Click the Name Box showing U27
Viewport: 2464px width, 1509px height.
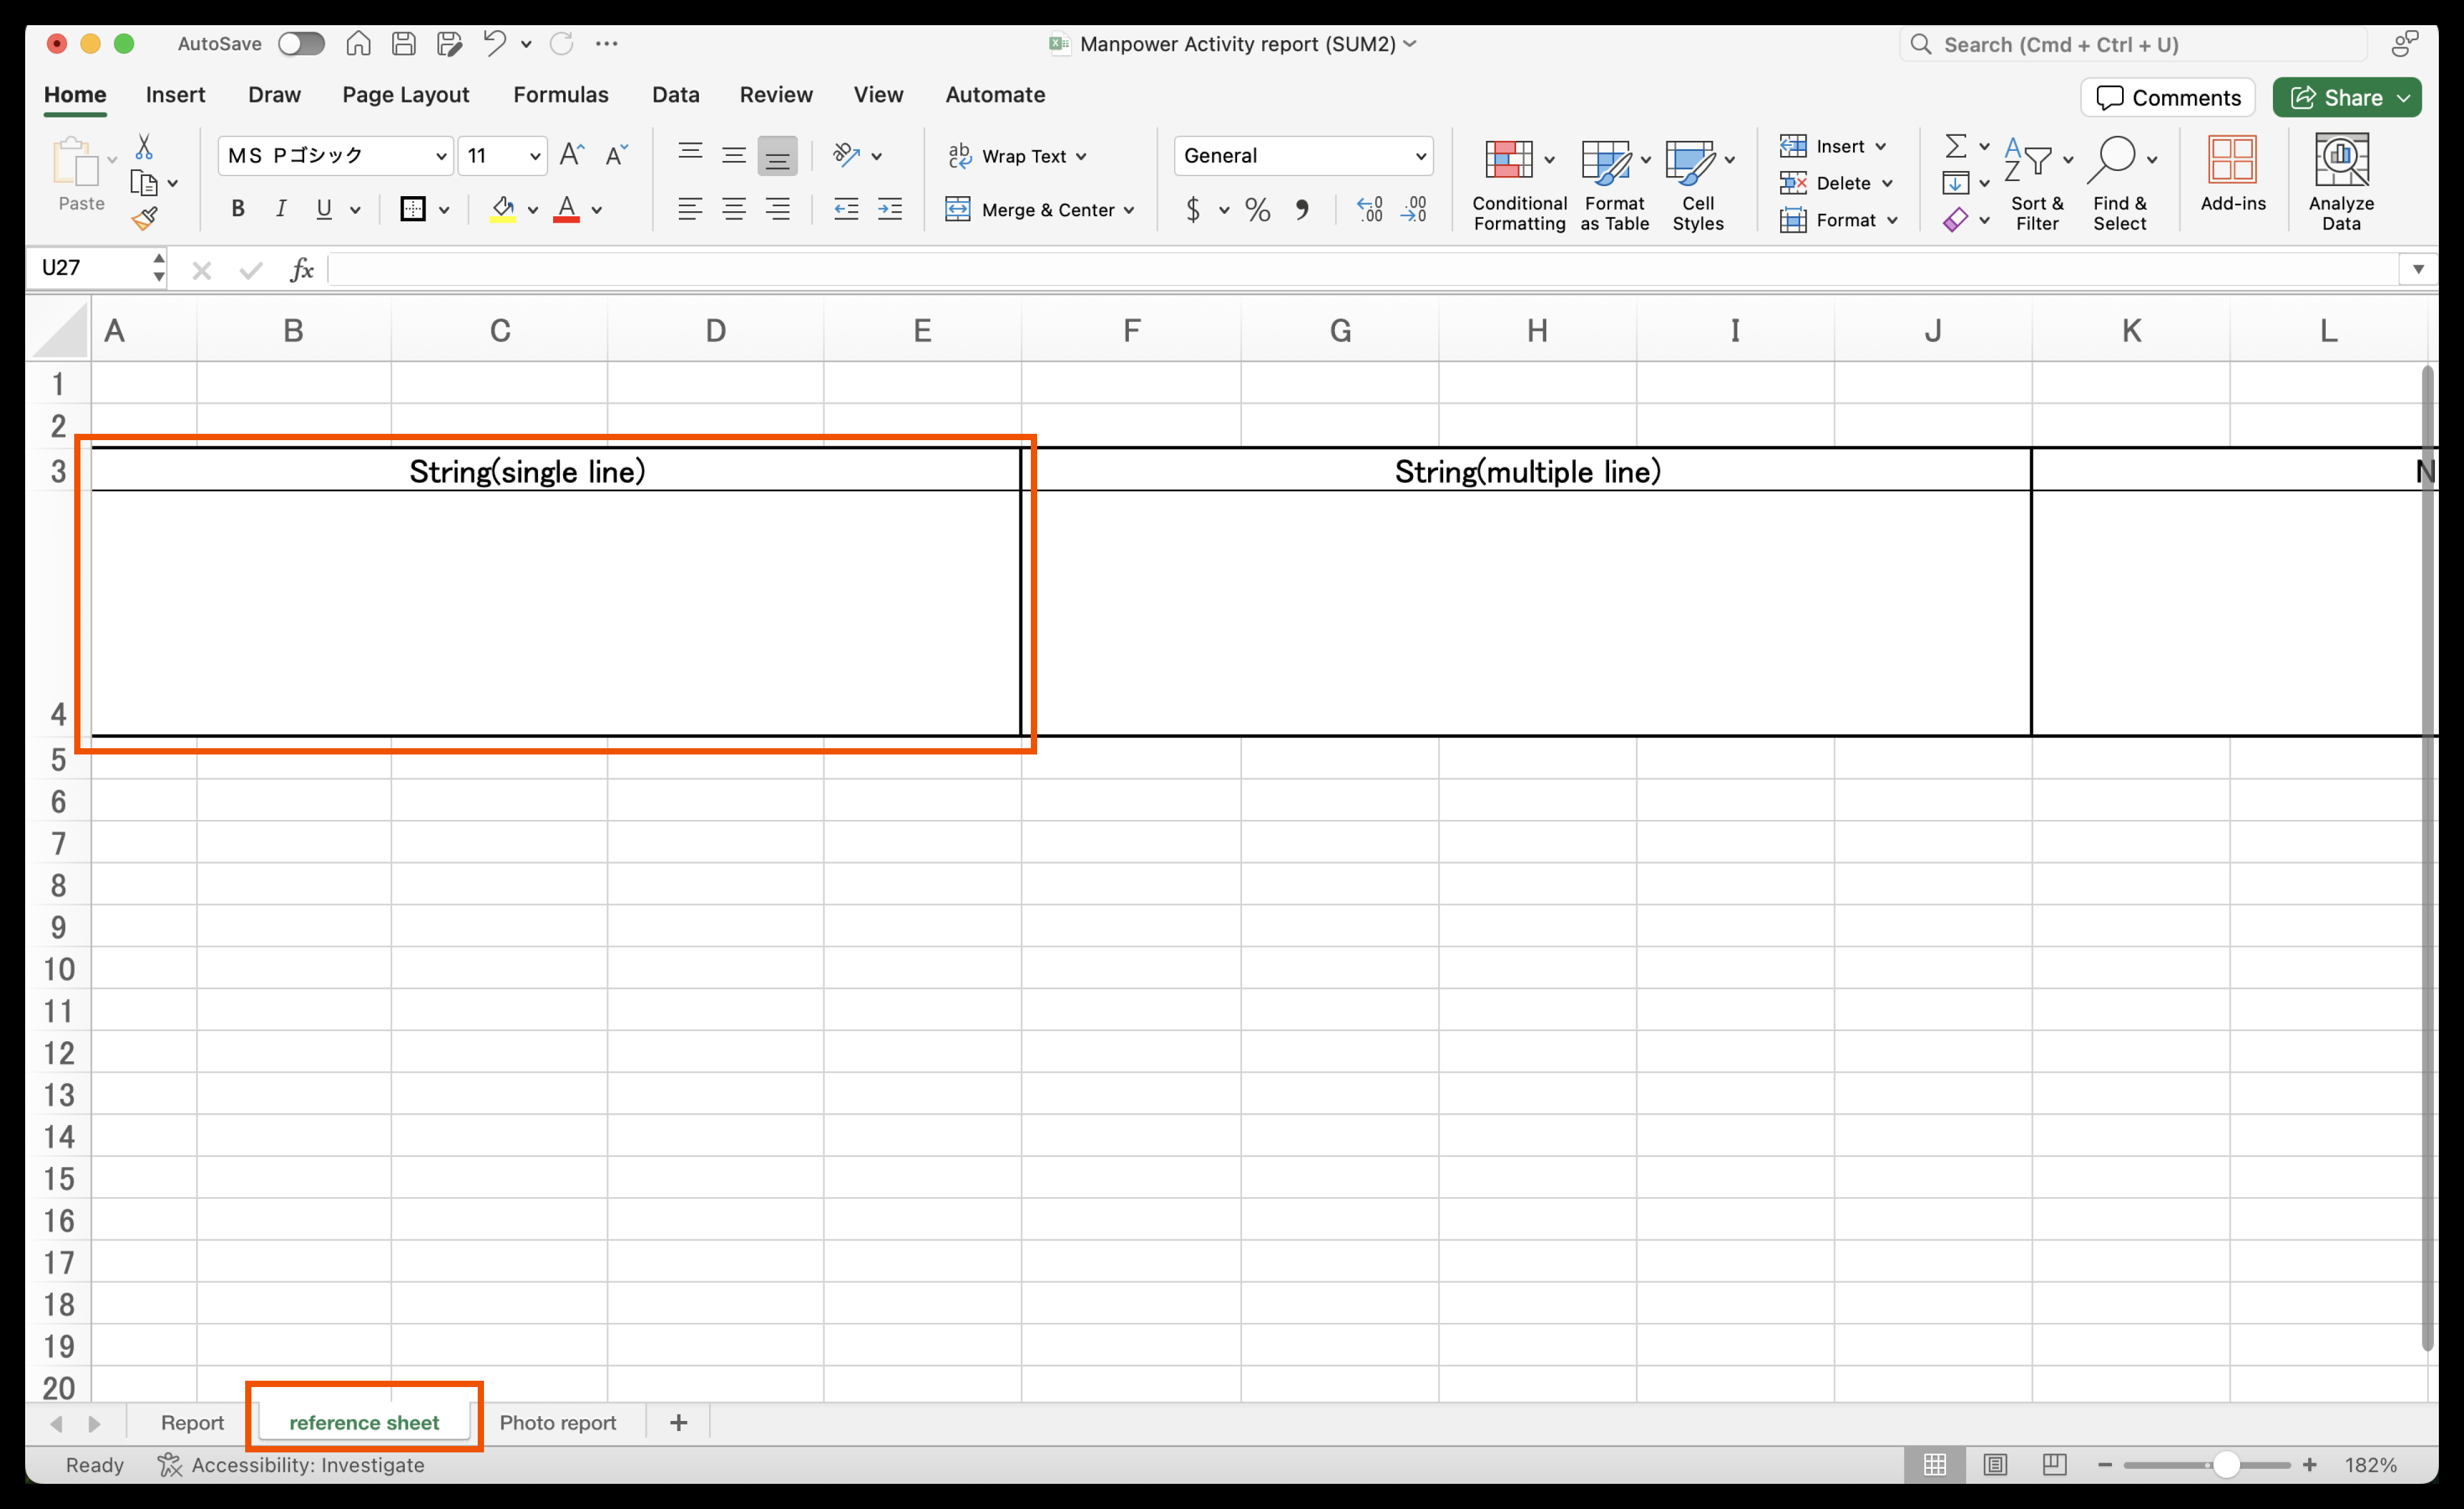pyautogui.click(x=90, y=268)
